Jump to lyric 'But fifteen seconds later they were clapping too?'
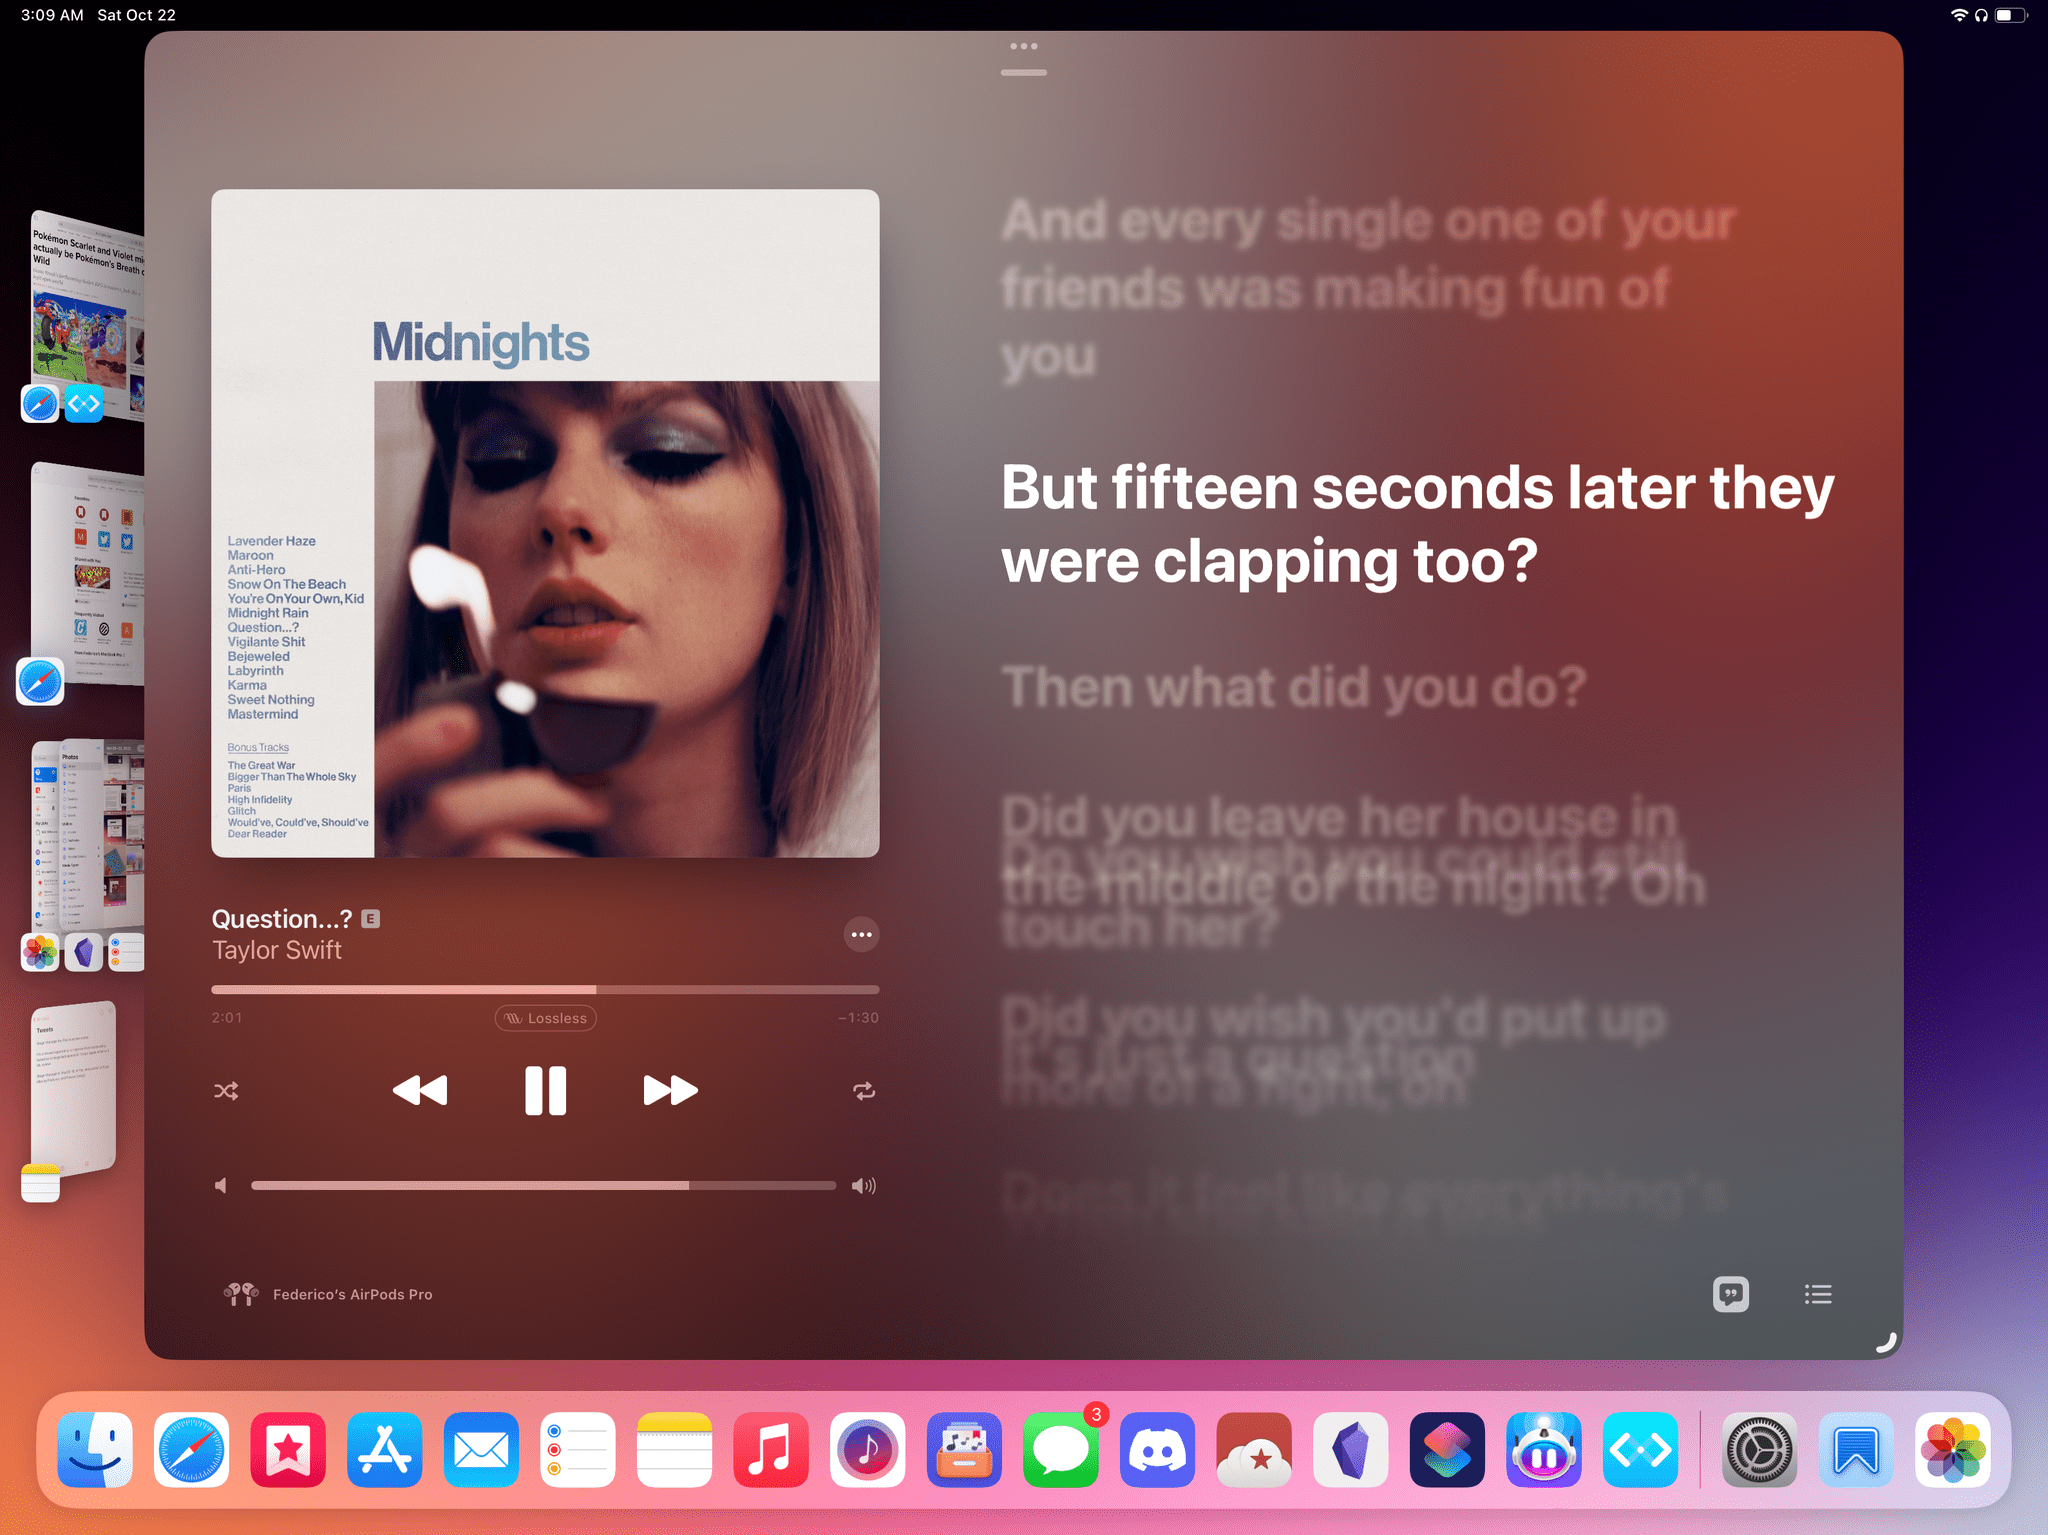Screen dimensions: 2048x1535 click(1417, 524)
